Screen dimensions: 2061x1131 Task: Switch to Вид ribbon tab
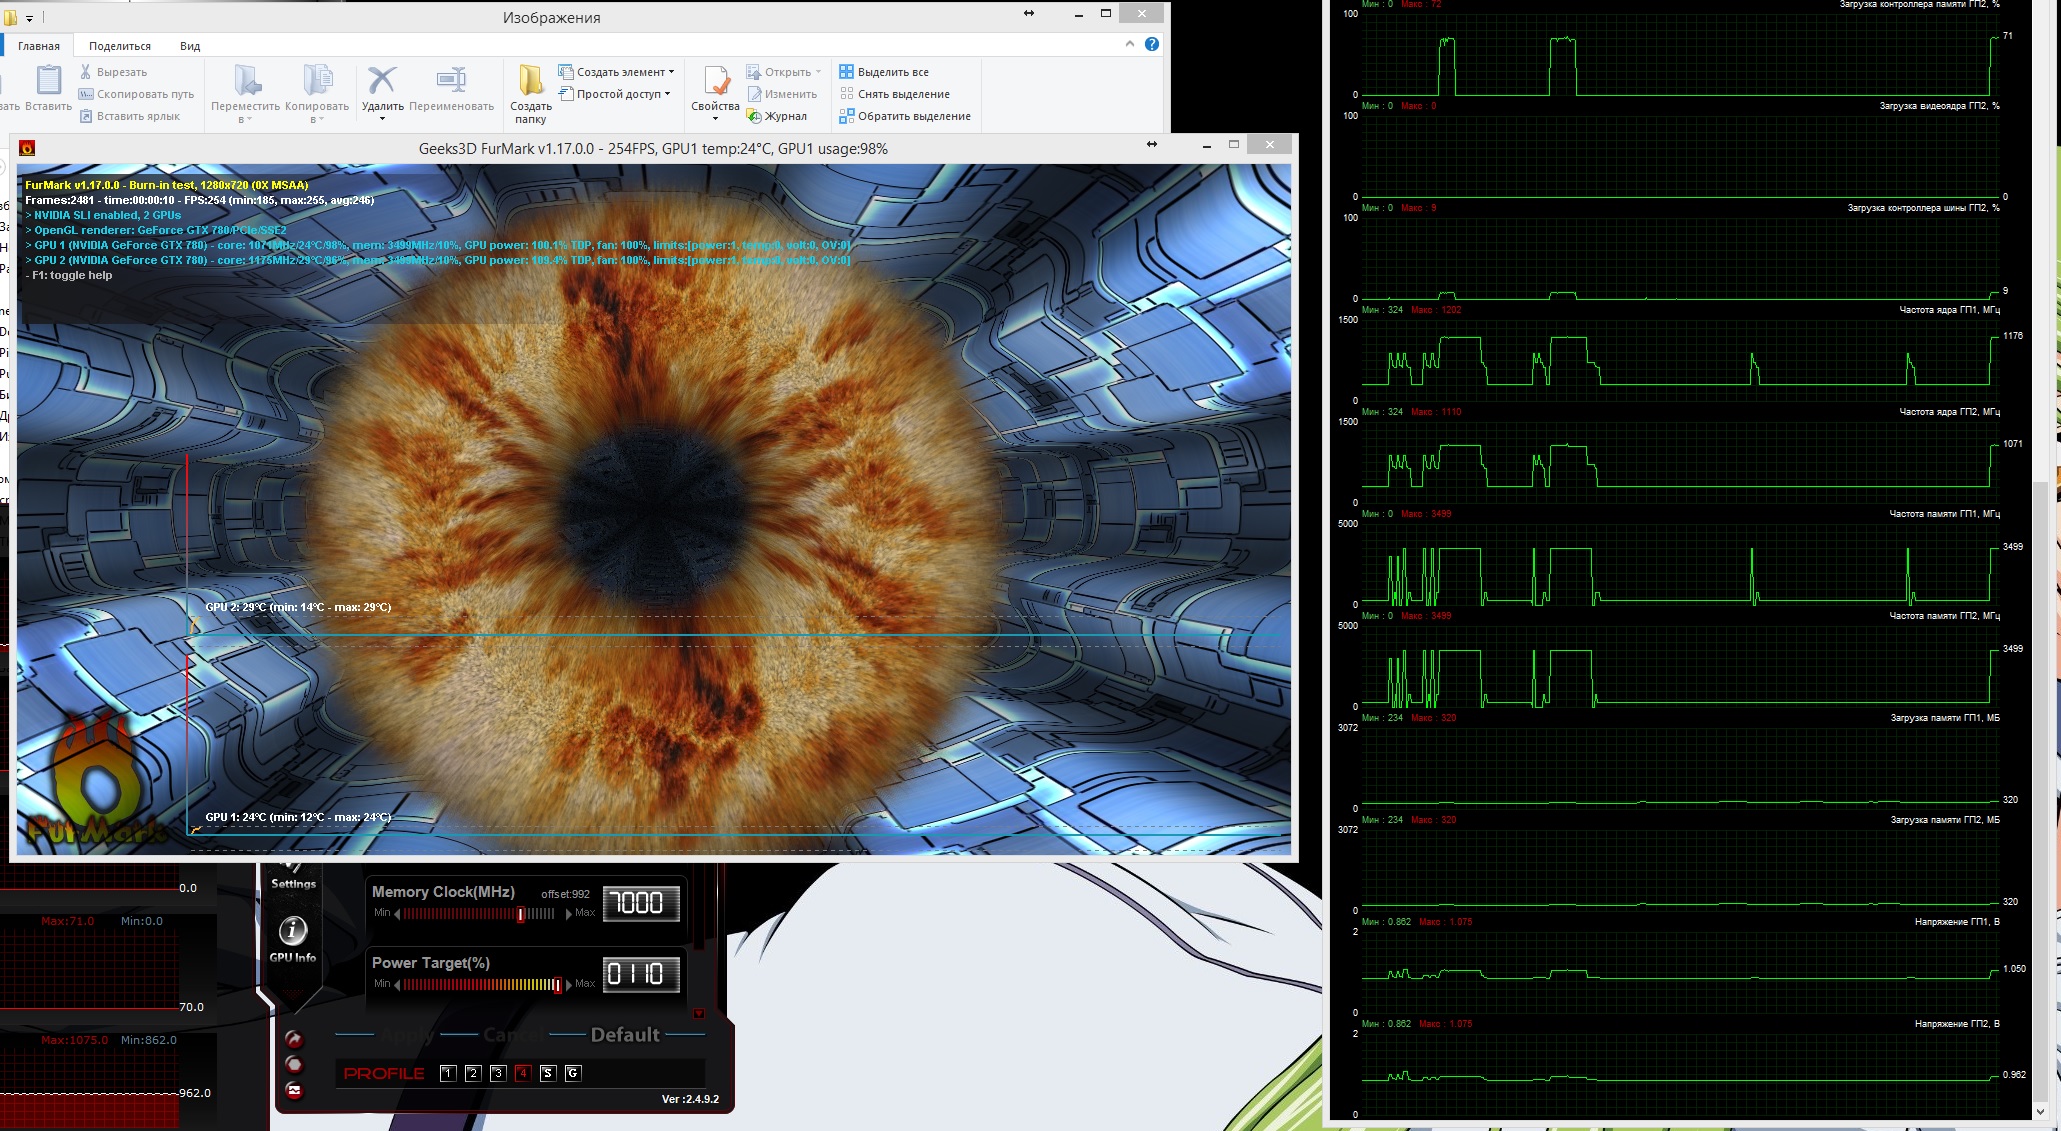tap(190, 46)
